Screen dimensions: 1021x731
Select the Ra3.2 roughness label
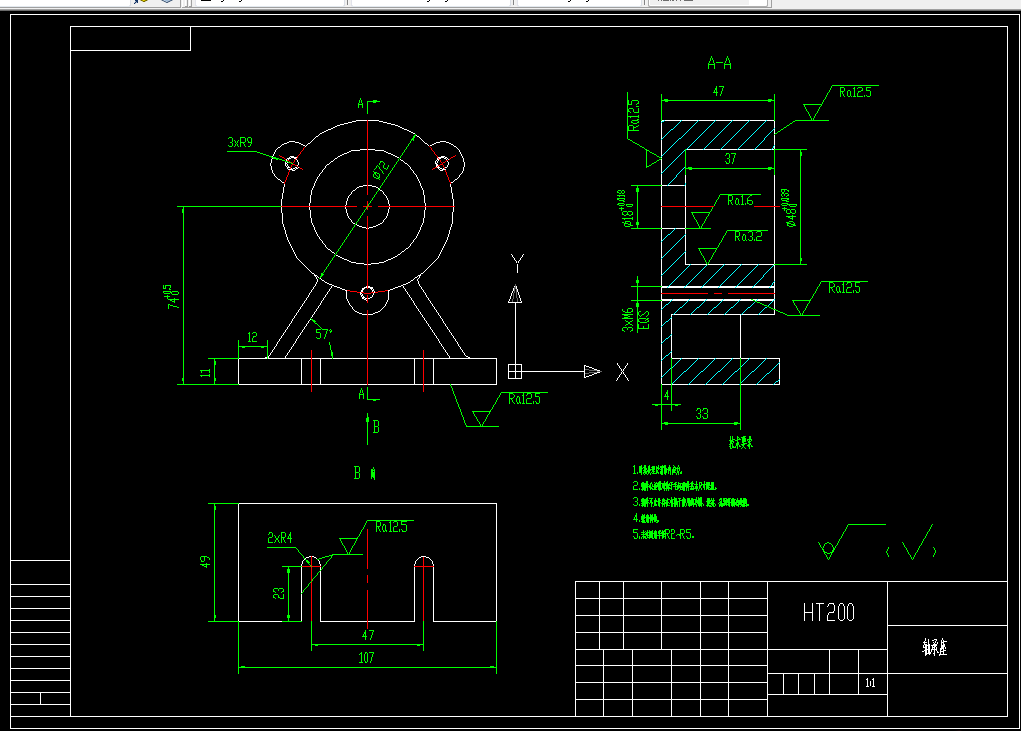pyautogui.click(x=748, y=236)
